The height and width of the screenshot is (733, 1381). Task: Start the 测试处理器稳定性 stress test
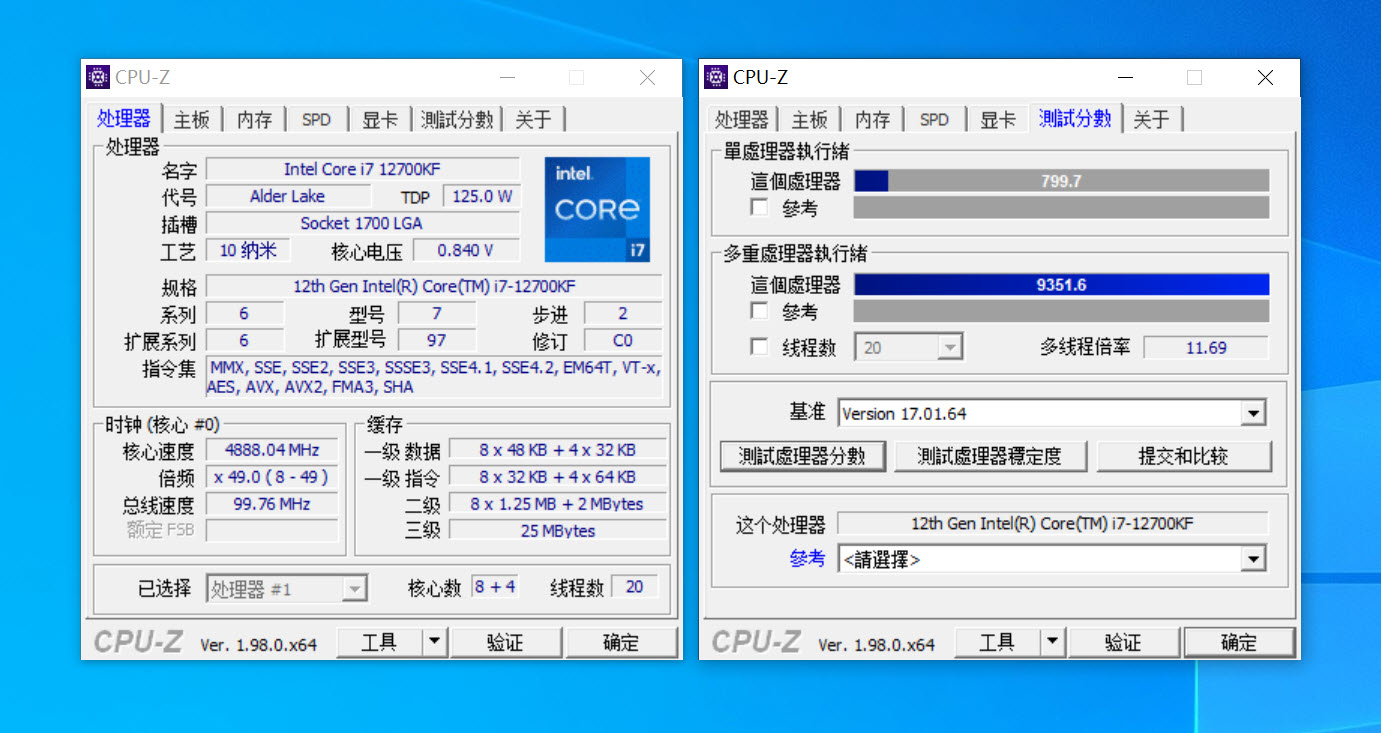991,455
